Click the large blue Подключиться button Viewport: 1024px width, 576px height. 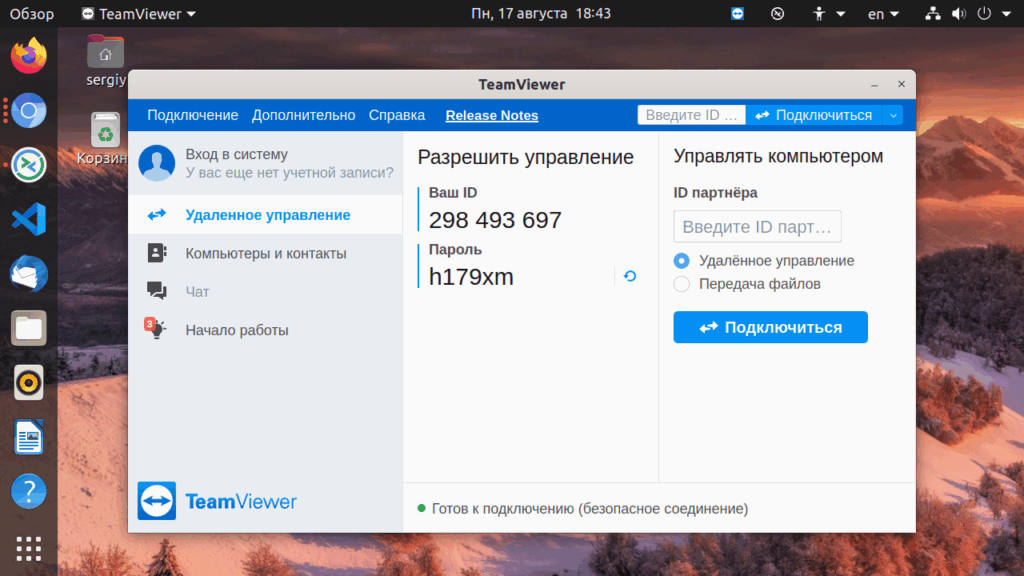point(771,327)
